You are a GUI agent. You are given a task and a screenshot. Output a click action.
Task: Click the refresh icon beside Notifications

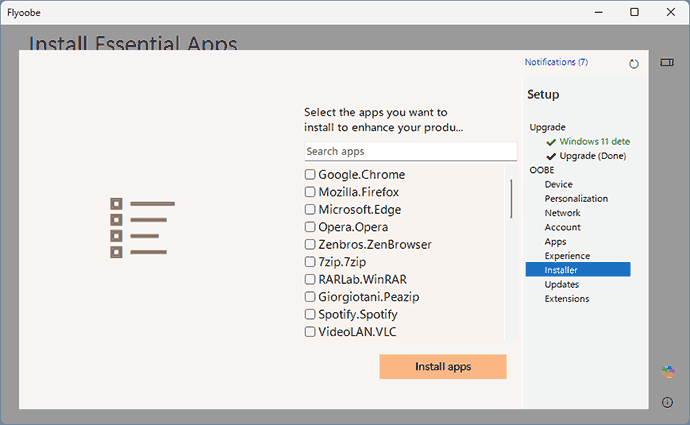(x=634, y=64)
